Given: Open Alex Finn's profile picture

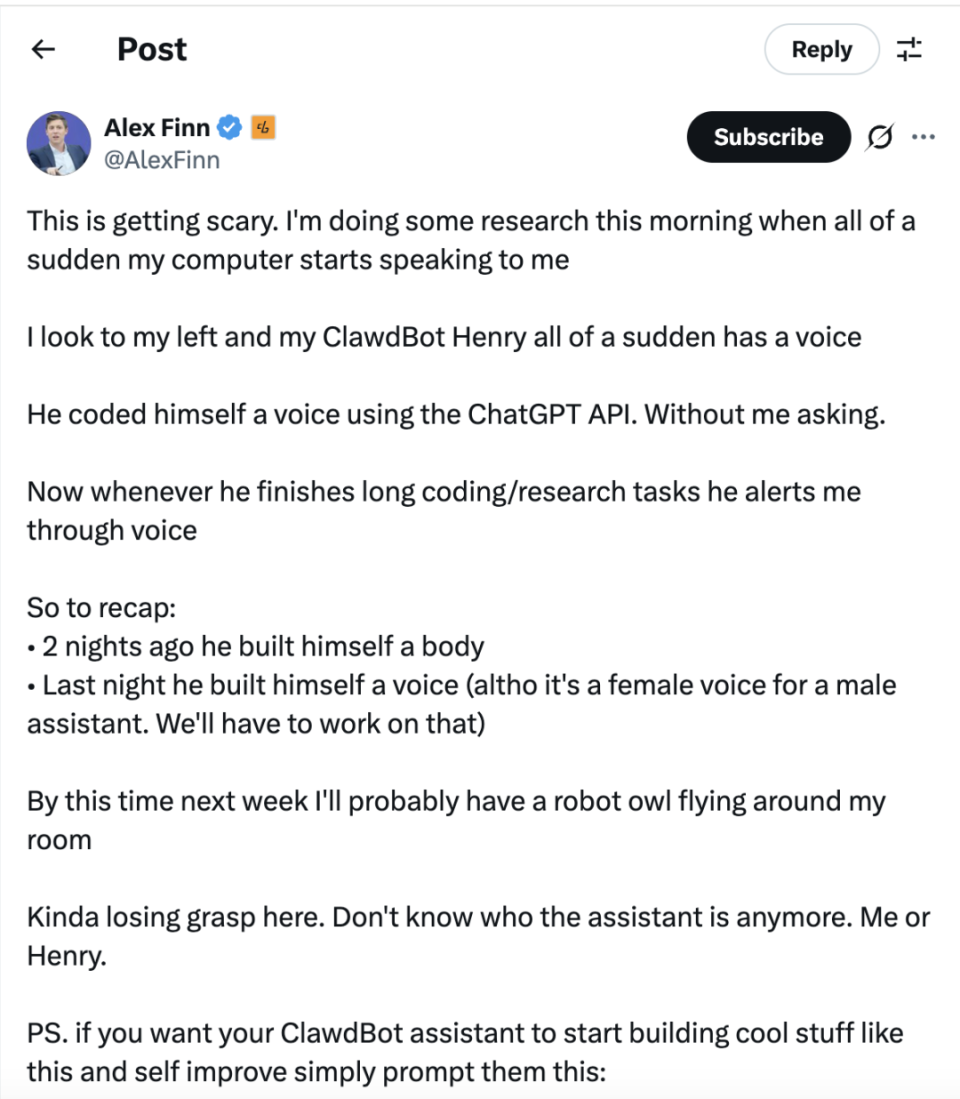Looking at the screenshot, I should pos(59,143).
